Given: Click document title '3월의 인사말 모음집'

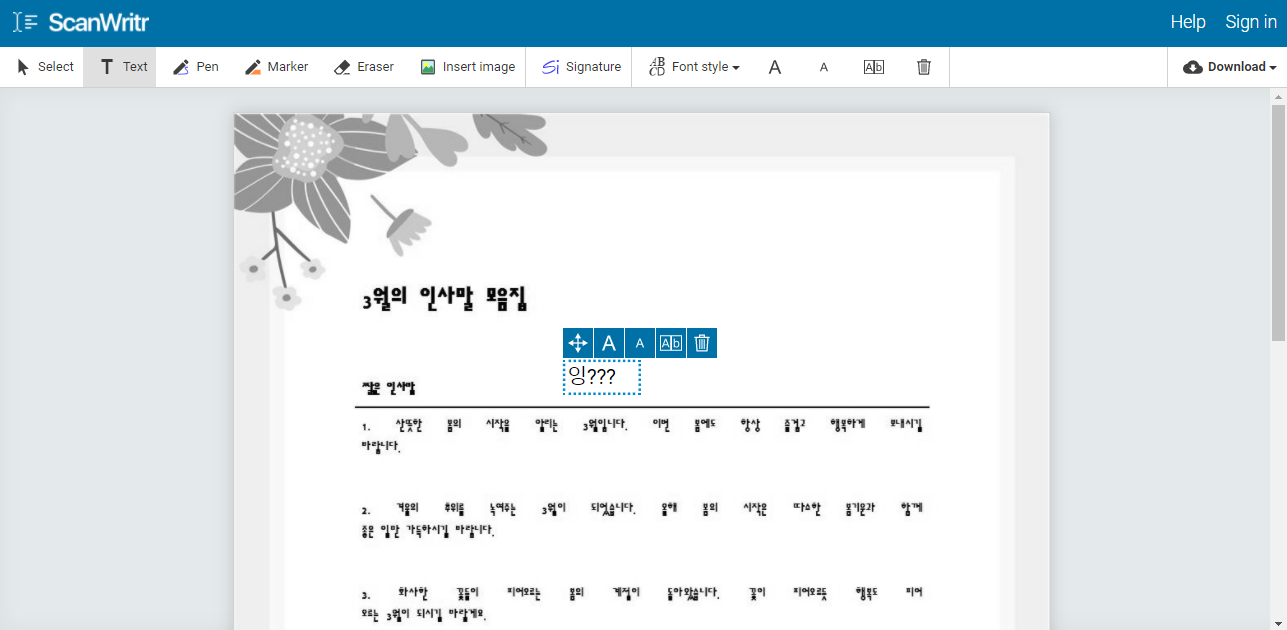Looking at the screenshot, I should coord(445,298).
